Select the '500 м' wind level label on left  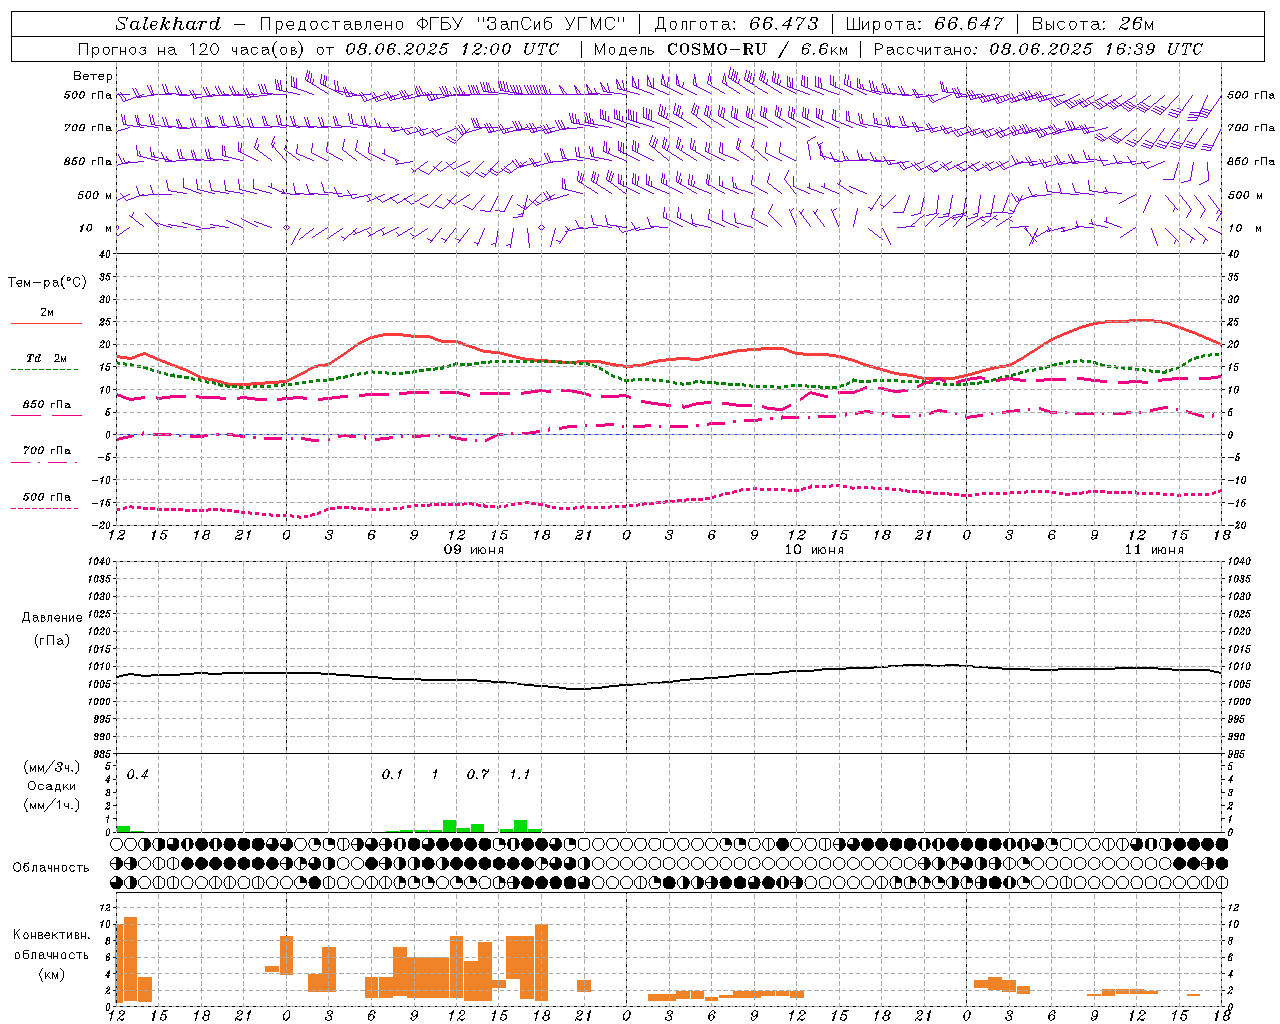click(96, 195)
